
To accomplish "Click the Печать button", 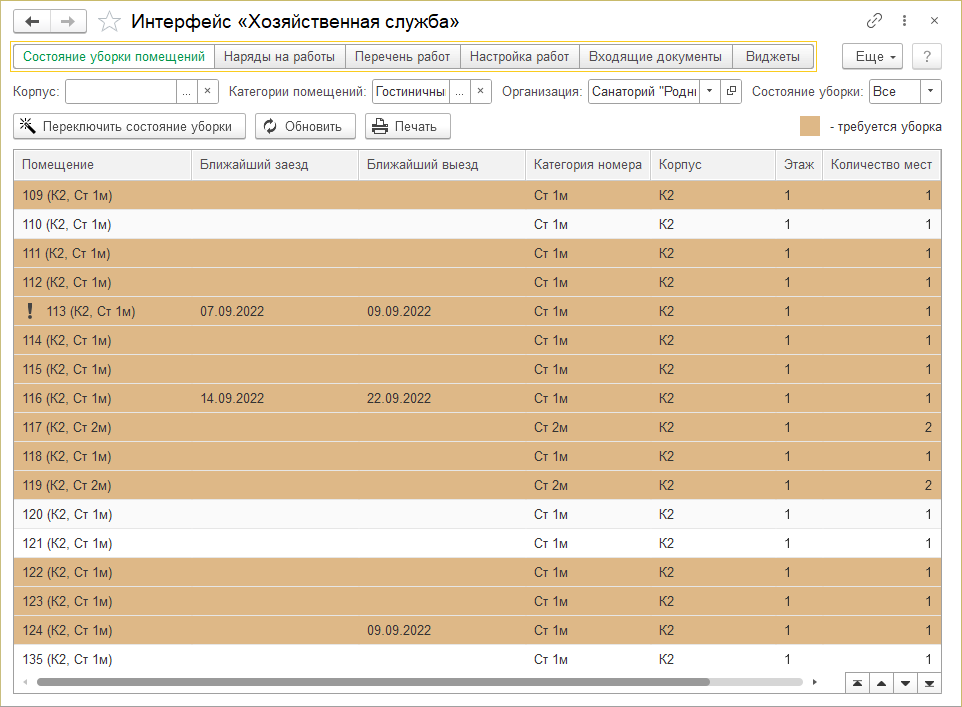I will [x=407, y=126].
